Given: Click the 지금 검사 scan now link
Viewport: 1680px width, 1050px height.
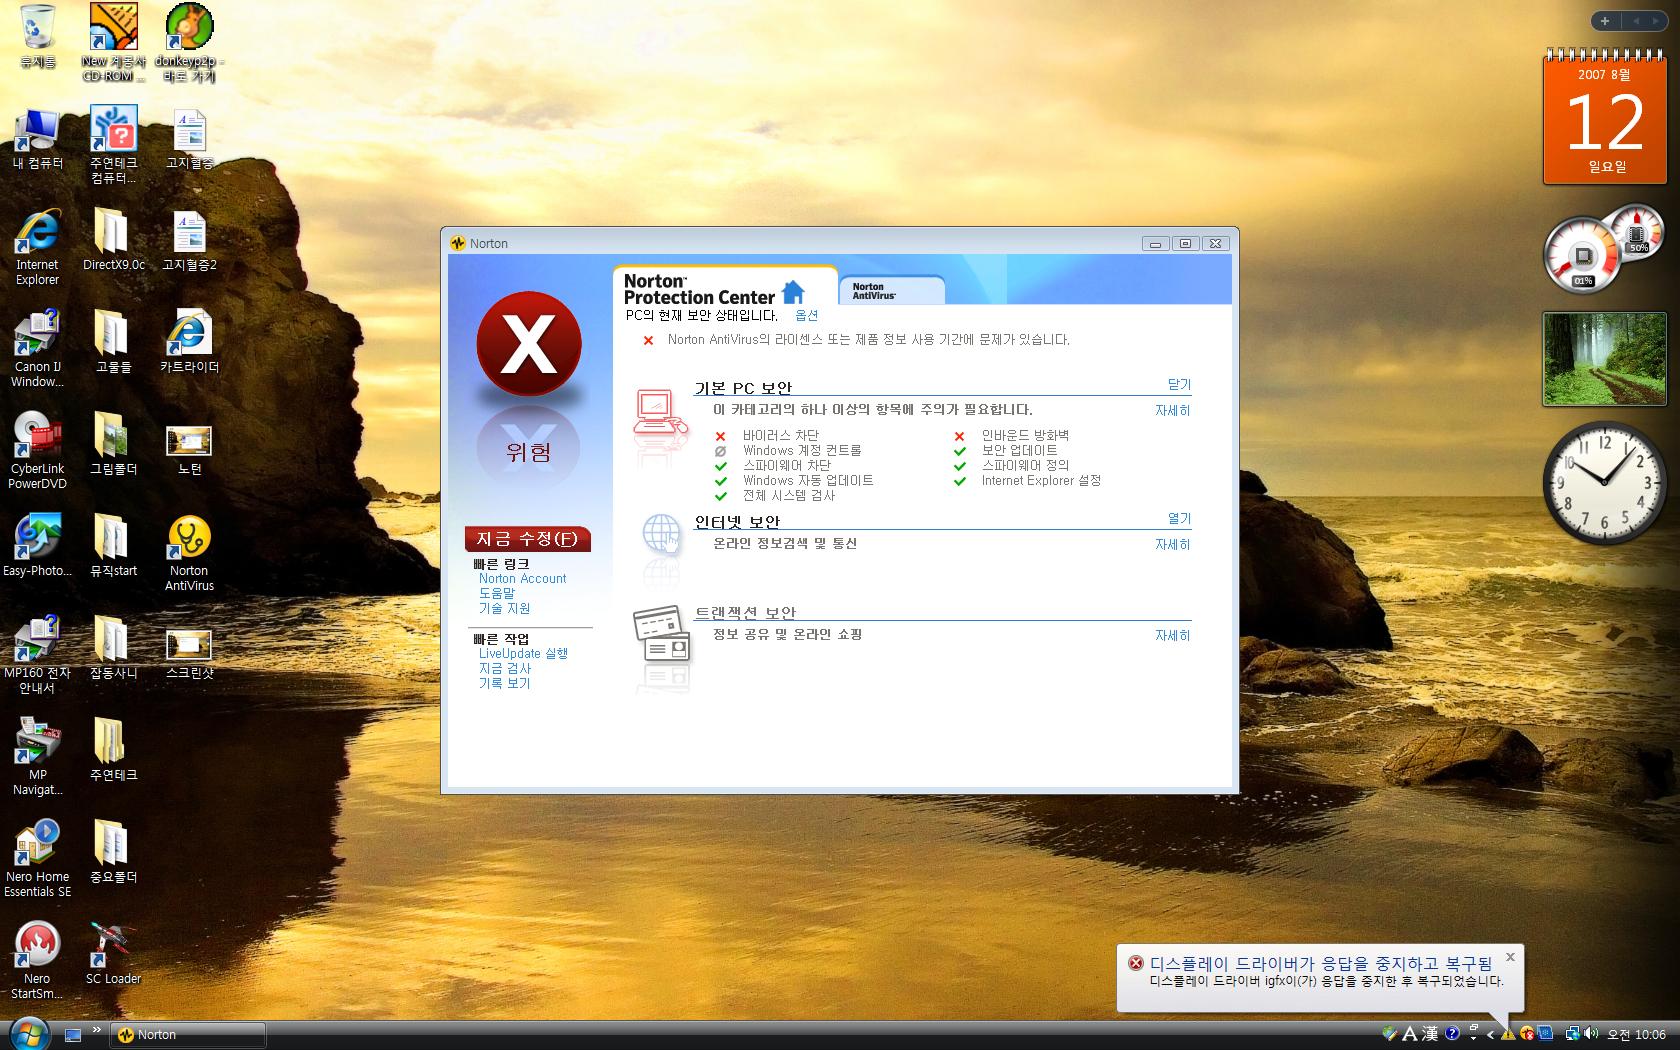Looking at the screenshot, I should (504, 668).
